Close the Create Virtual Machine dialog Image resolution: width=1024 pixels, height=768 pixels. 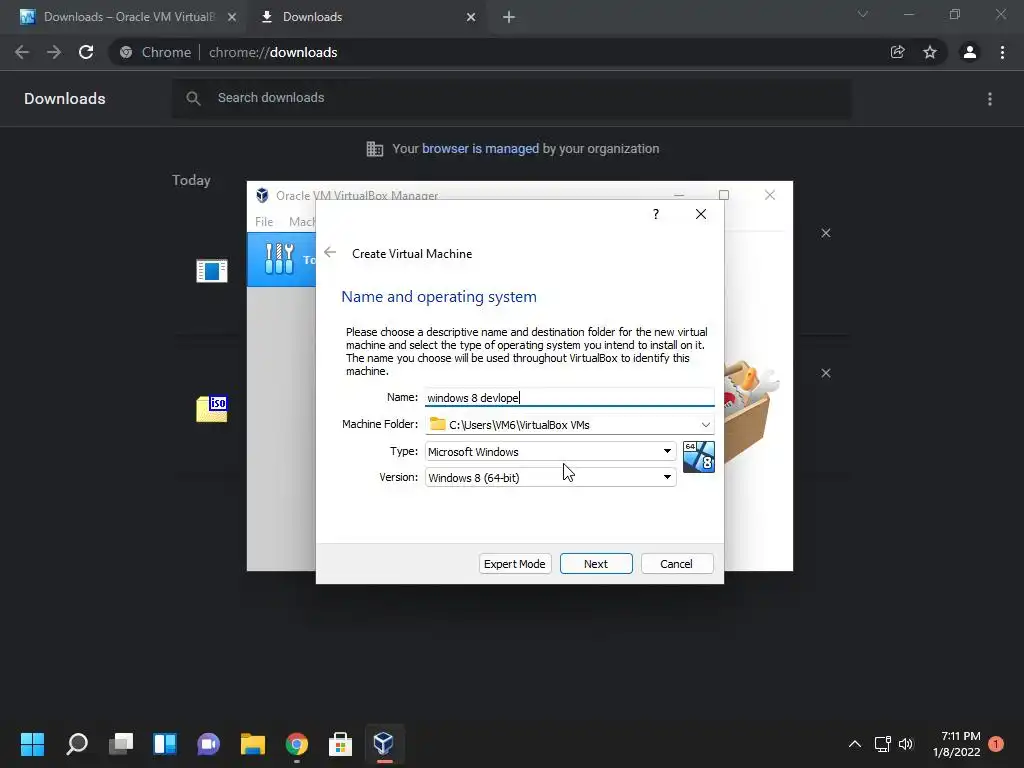click(x=701, y=214)
